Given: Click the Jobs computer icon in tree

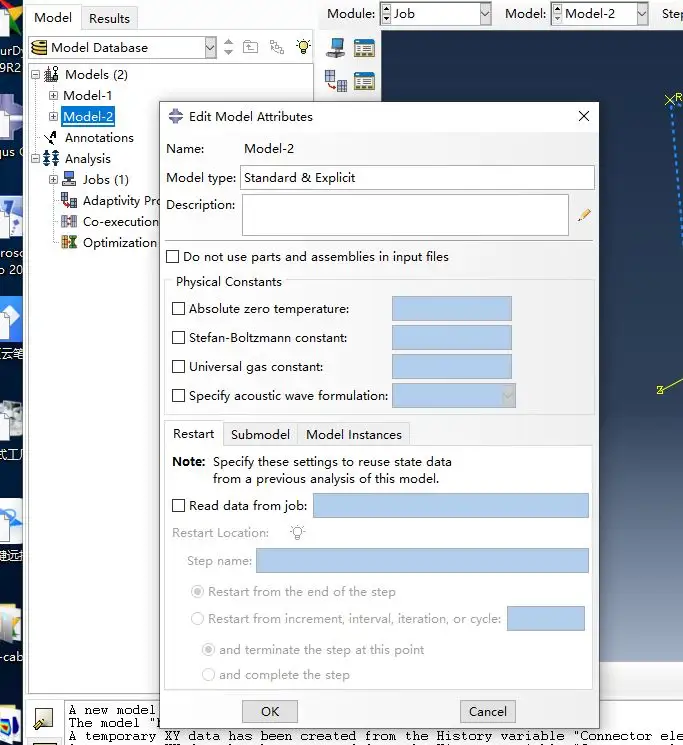Looking at the screenshot, I should click(69, 179).
